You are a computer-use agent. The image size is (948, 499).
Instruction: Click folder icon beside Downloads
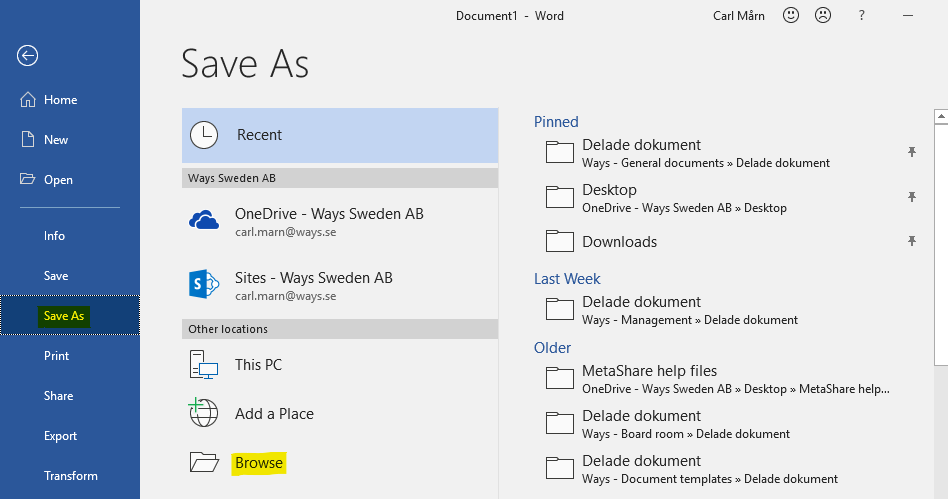(560, 241)
